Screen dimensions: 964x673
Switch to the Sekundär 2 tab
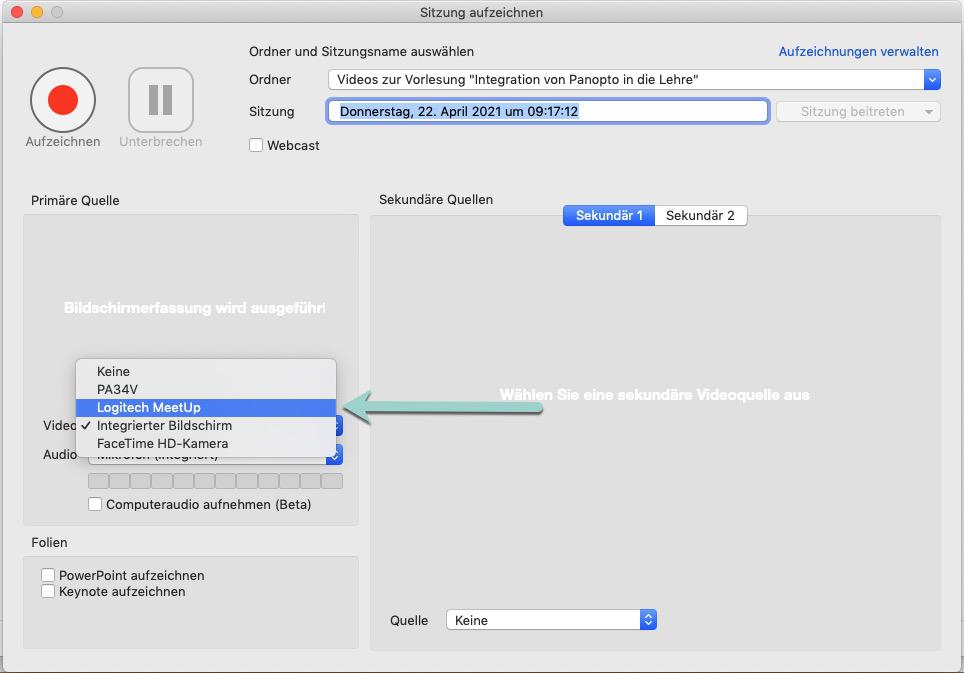click(700, 215)
